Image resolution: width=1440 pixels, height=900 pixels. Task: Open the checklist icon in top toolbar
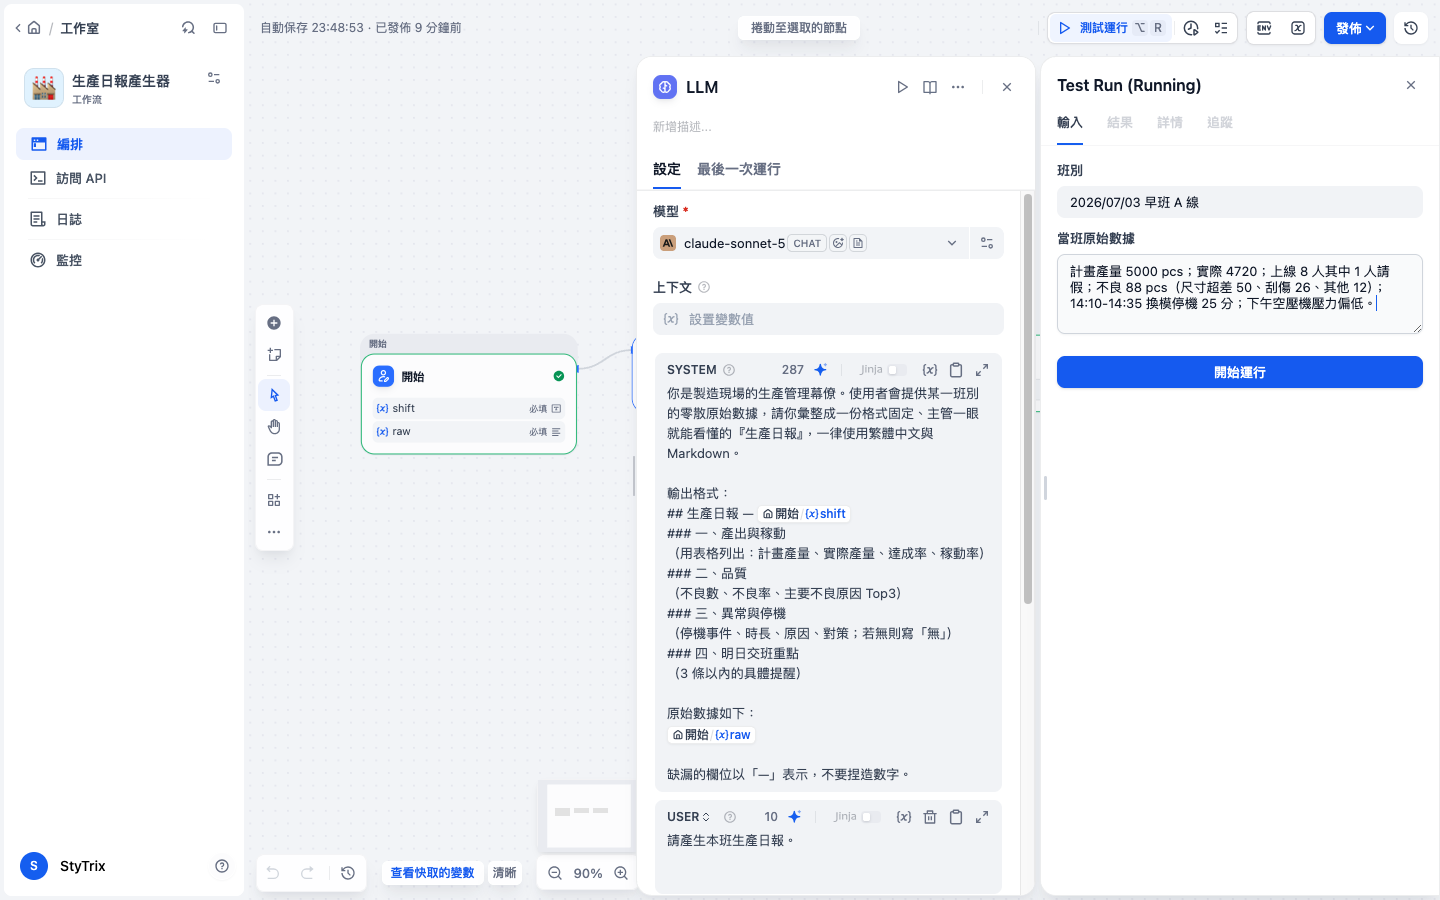point(1221,28)
